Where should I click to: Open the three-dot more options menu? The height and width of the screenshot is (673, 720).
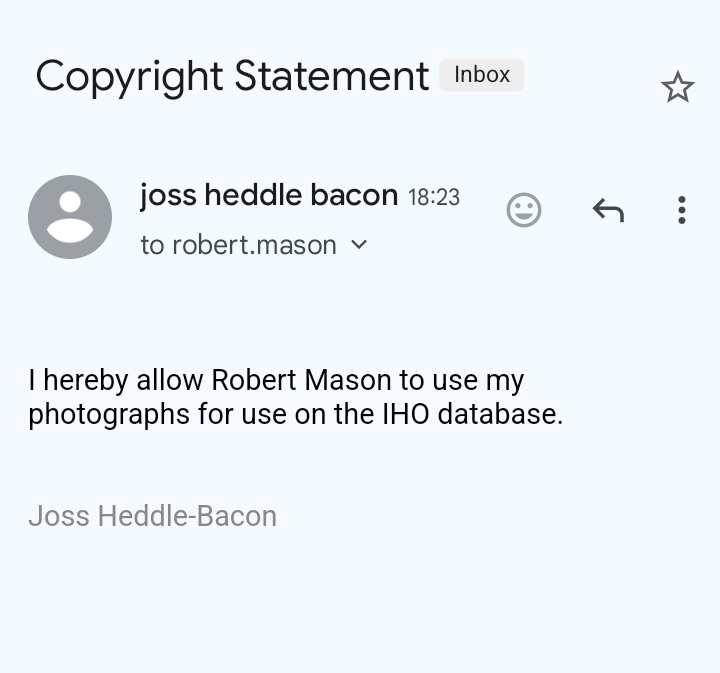pos(682,210)
